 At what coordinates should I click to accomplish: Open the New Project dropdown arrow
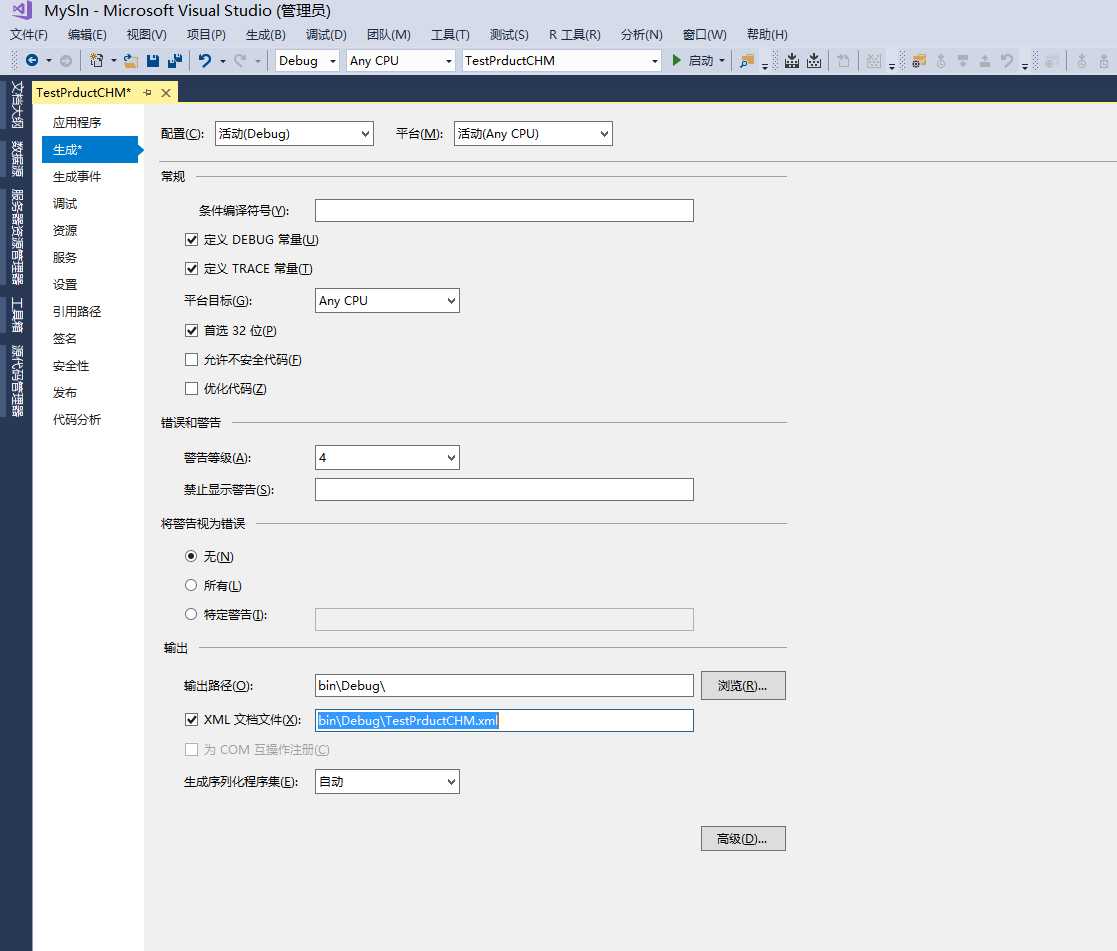[x=113, y=61]
